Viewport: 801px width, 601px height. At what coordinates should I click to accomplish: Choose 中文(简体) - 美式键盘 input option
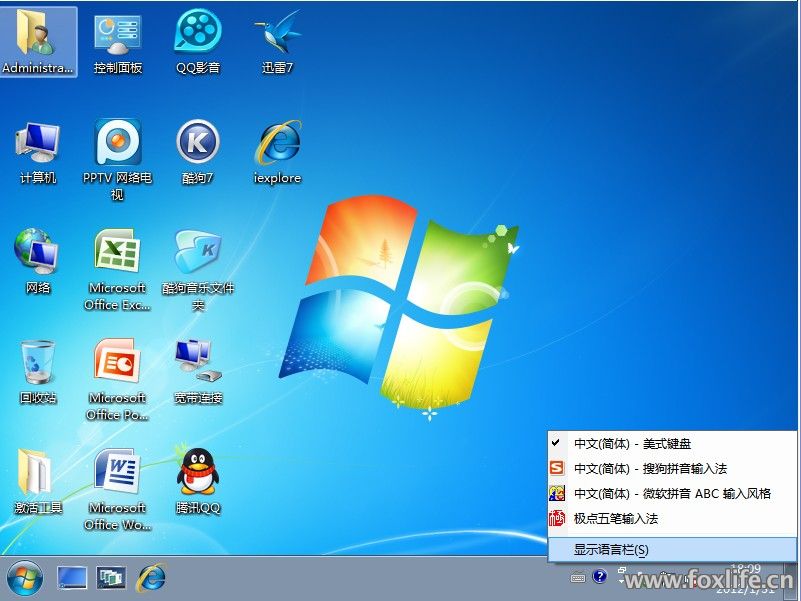tap(672, 444)
